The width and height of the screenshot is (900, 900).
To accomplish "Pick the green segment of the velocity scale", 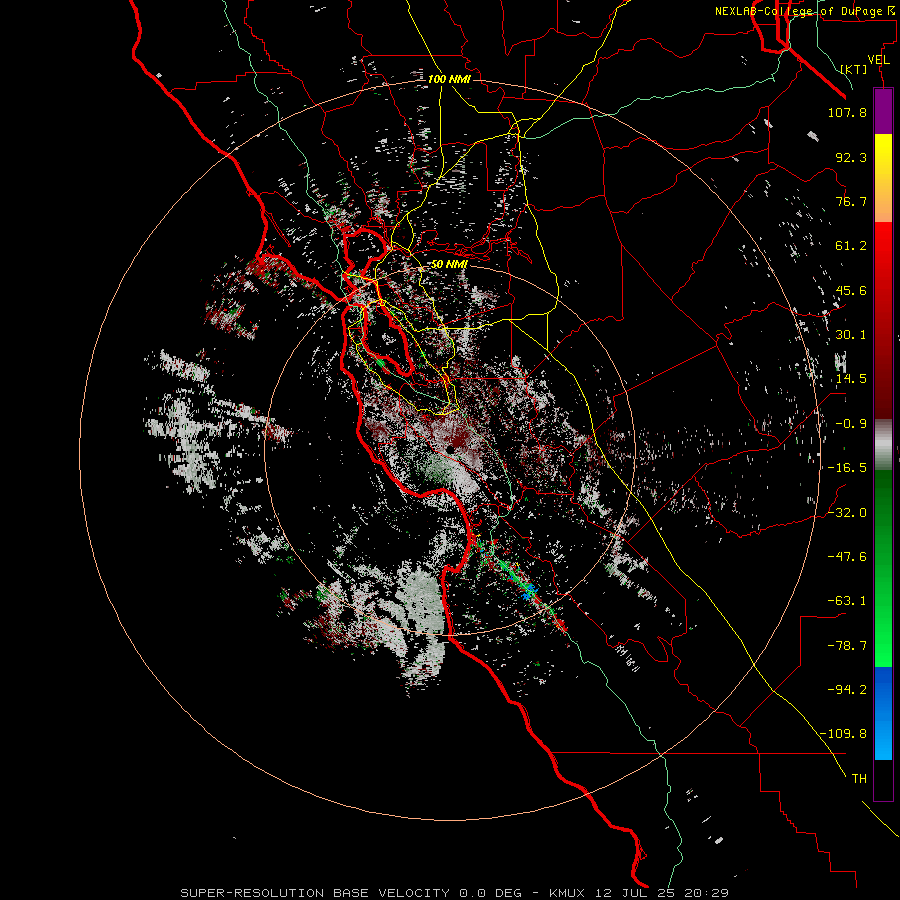I will point(883,568).
